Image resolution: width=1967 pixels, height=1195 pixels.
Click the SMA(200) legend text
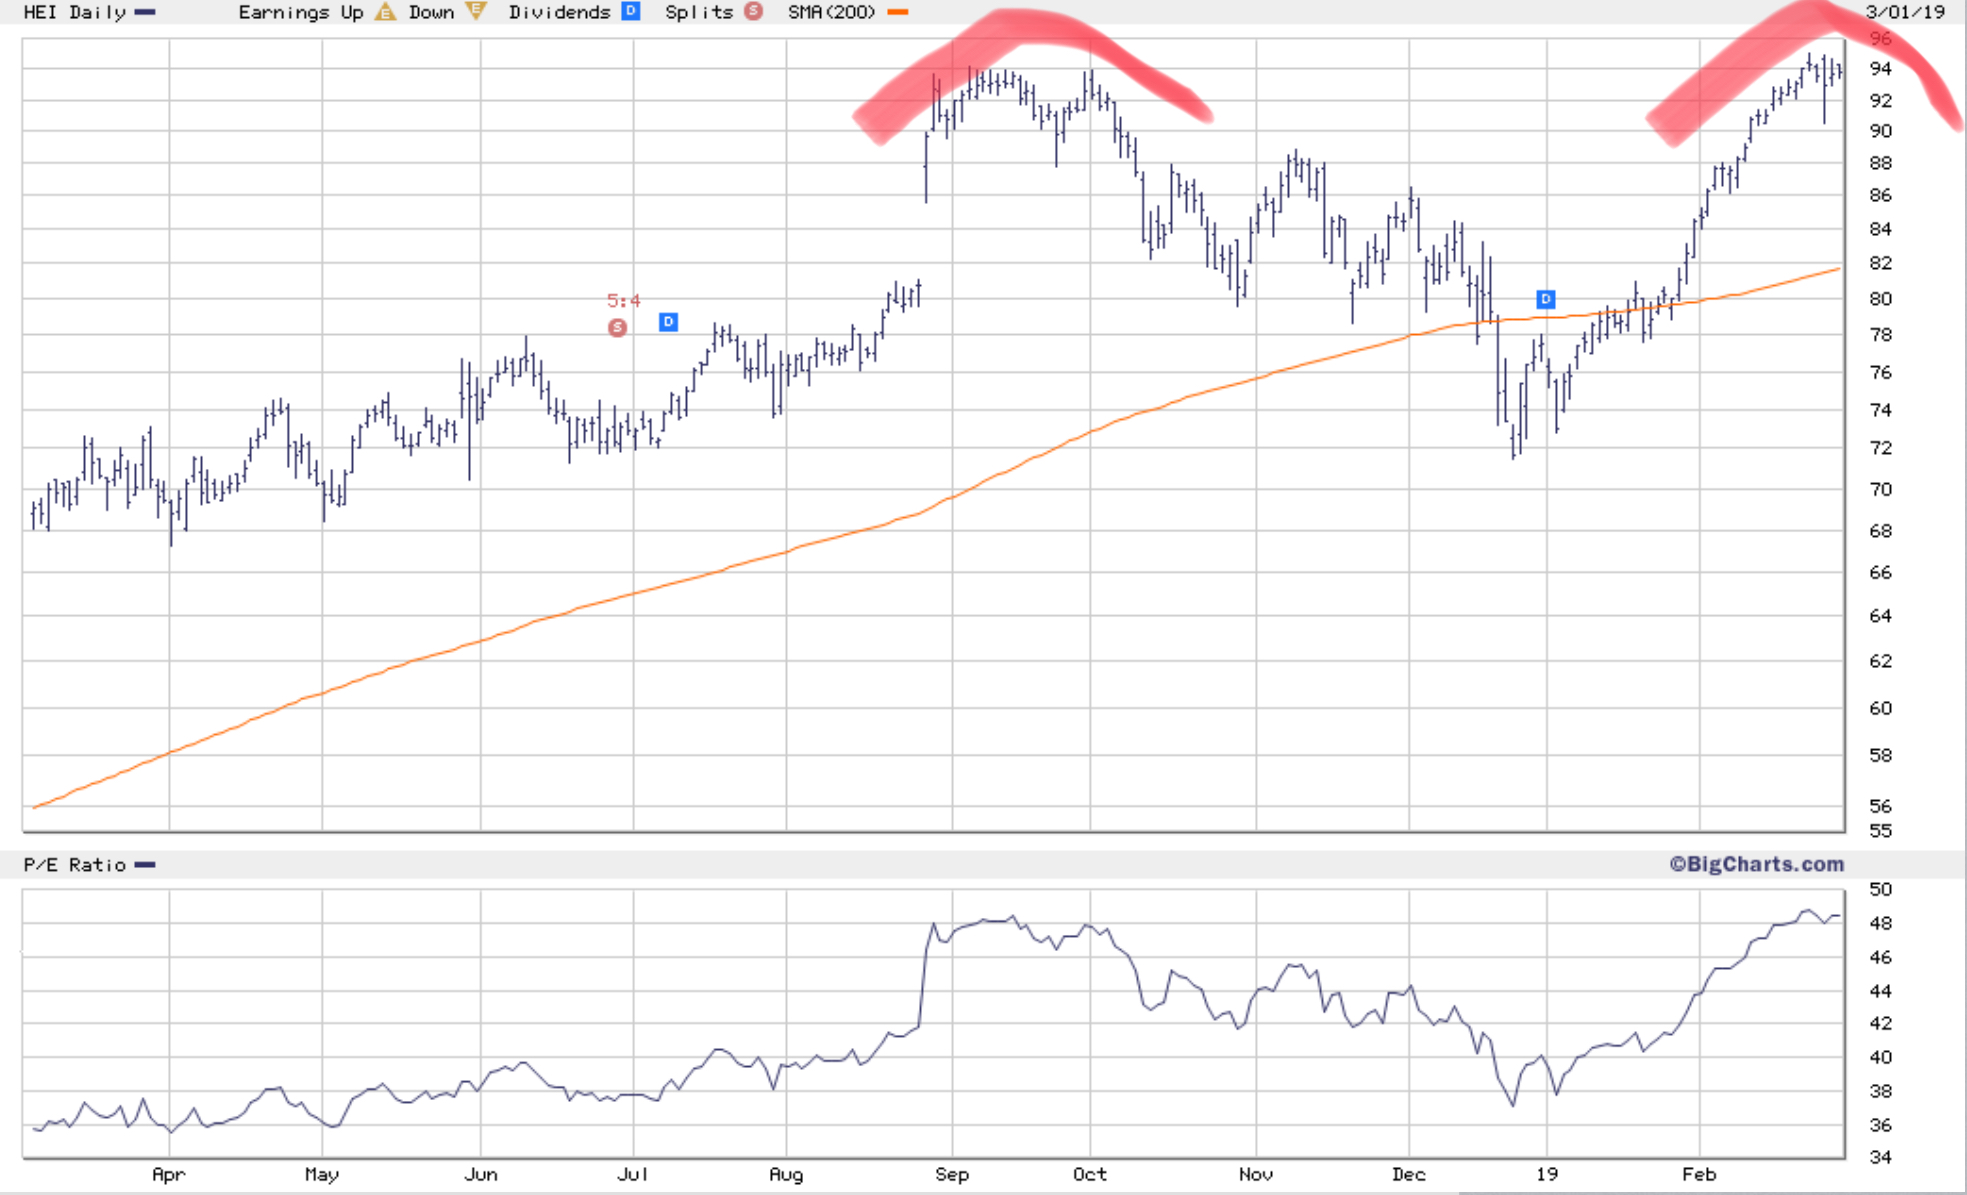[831, 12]
